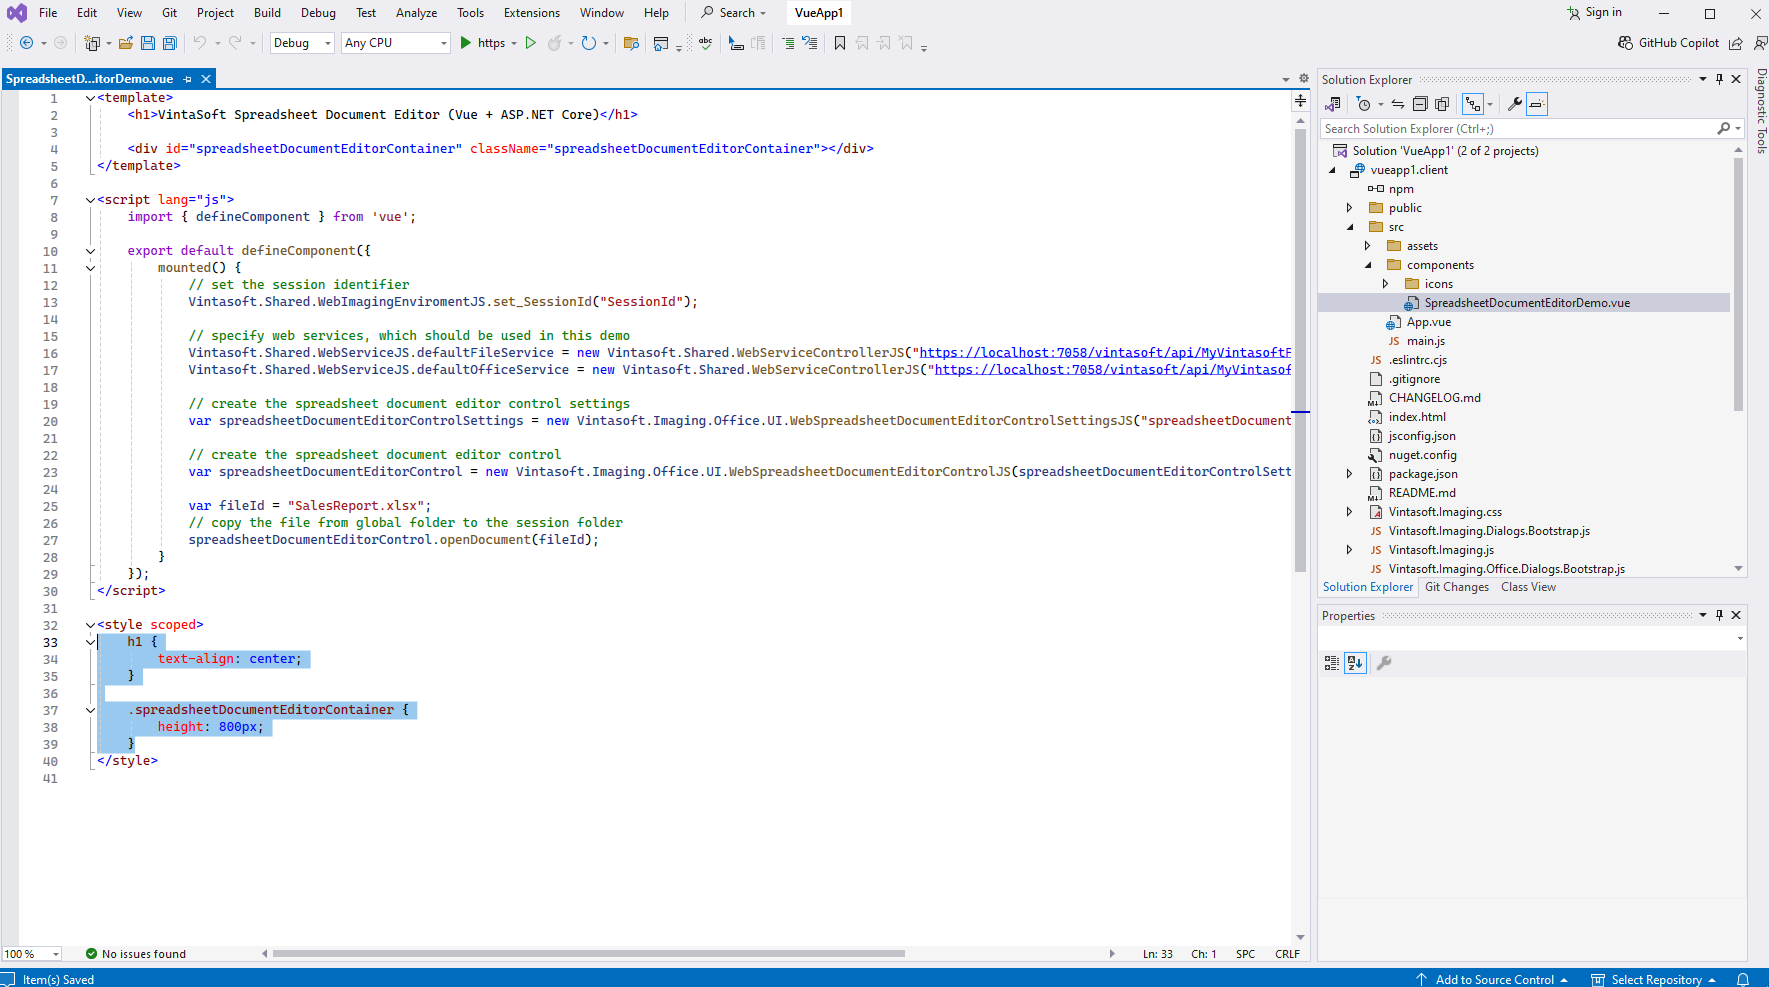Viewport: 1769px width, 987px height.
Task: Collapse the script block on line 7
Action: tap(90, 200)
